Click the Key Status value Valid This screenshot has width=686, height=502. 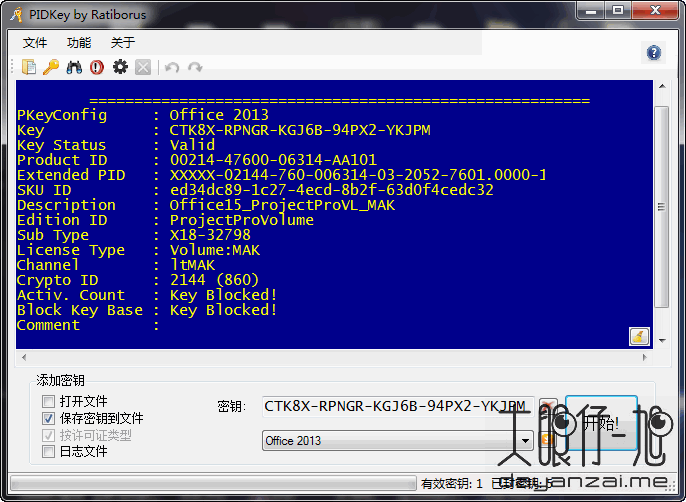[192, 145]
